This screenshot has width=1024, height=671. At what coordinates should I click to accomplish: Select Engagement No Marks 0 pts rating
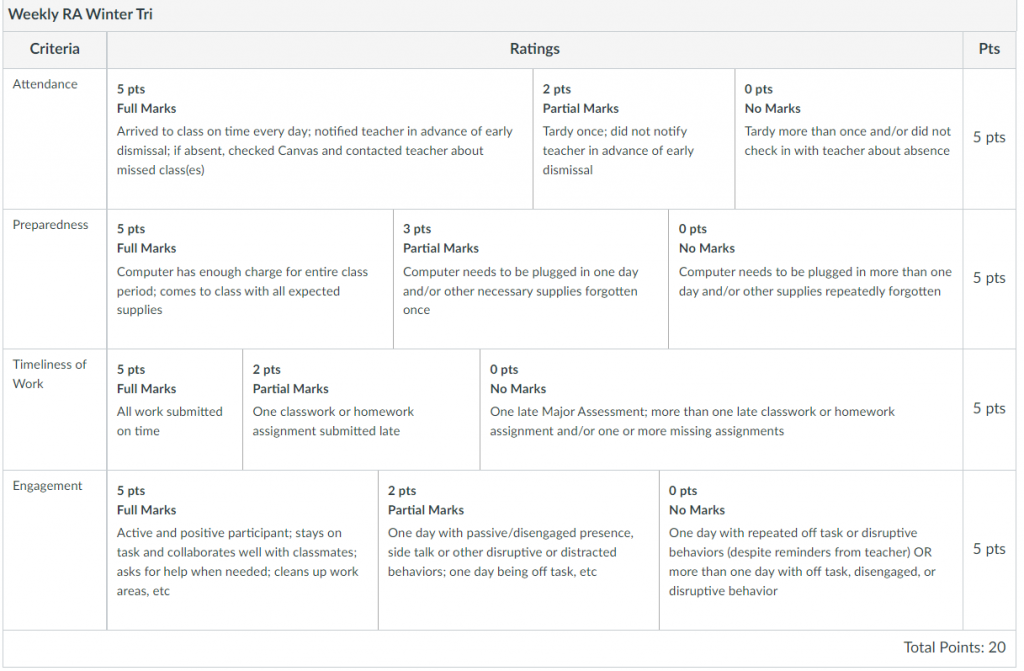point(811,550)
